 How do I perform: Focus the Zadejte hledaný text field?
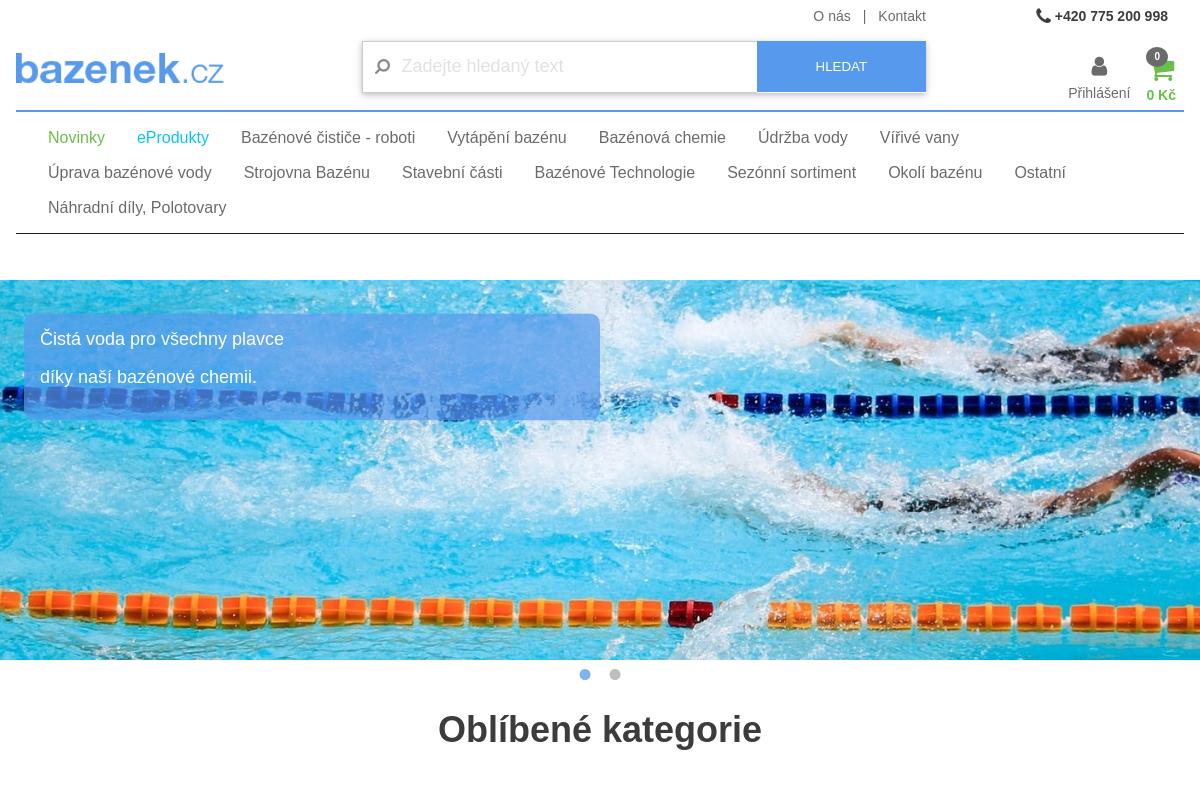[x=577, y=67]
